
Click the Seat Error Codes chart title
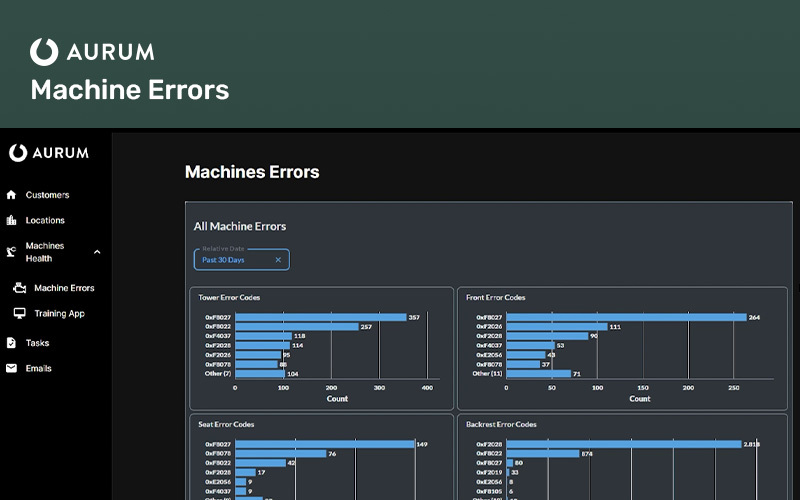(226, 424)
